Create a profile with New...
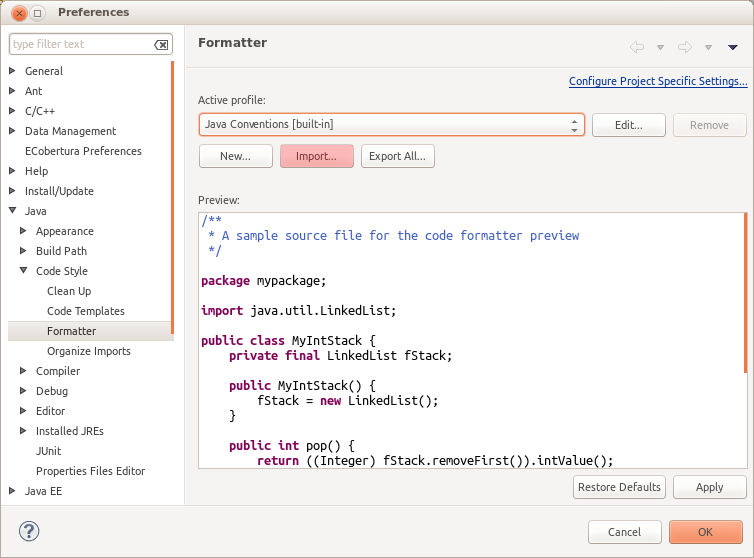 pos(236,156)
